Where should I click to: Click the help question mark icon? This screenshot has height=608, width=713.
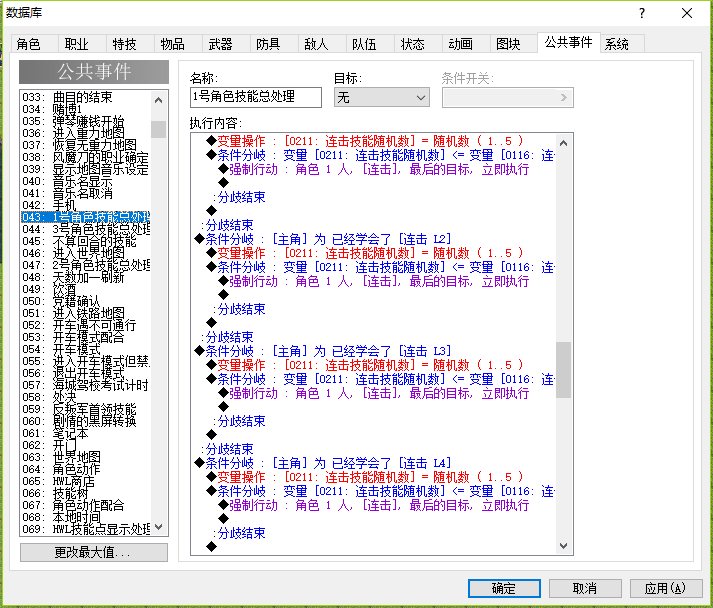coord(642,13)
